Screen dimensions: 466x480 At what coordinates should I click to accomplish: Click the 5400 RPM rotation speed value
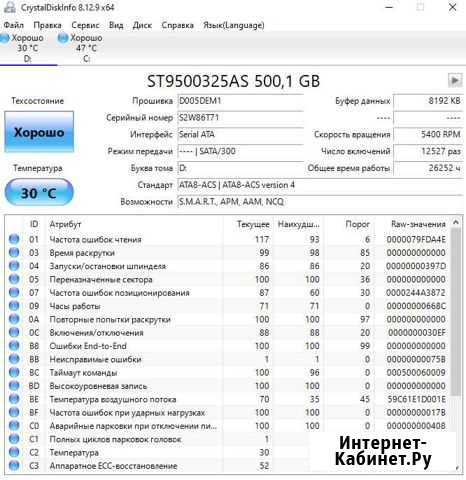point(428,134)
